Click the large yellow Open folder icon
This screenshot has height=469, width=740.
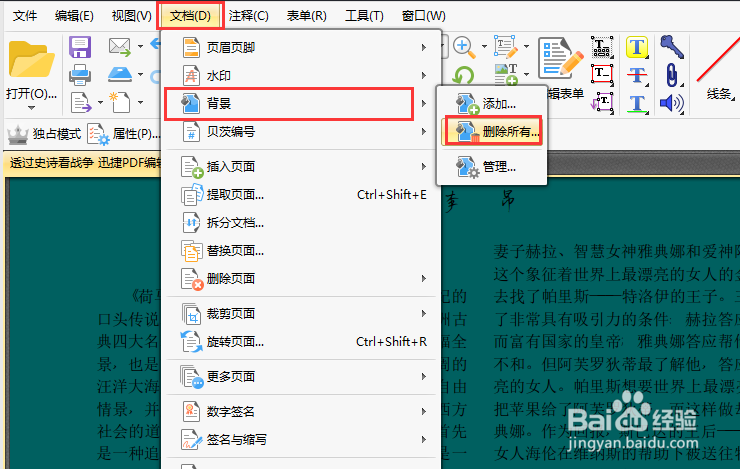pyautogui.click(x=32, y=59)
